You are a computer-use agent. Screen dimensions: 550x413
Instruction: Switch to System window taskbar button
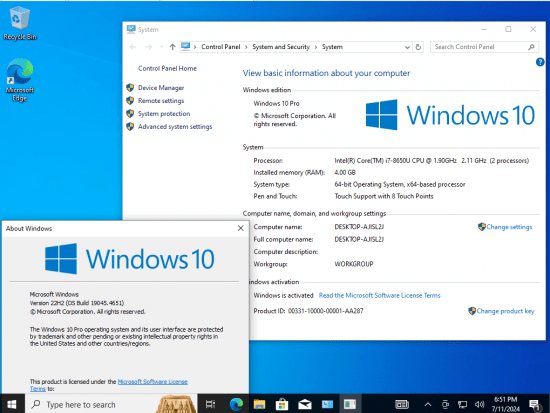click(327, 405)
